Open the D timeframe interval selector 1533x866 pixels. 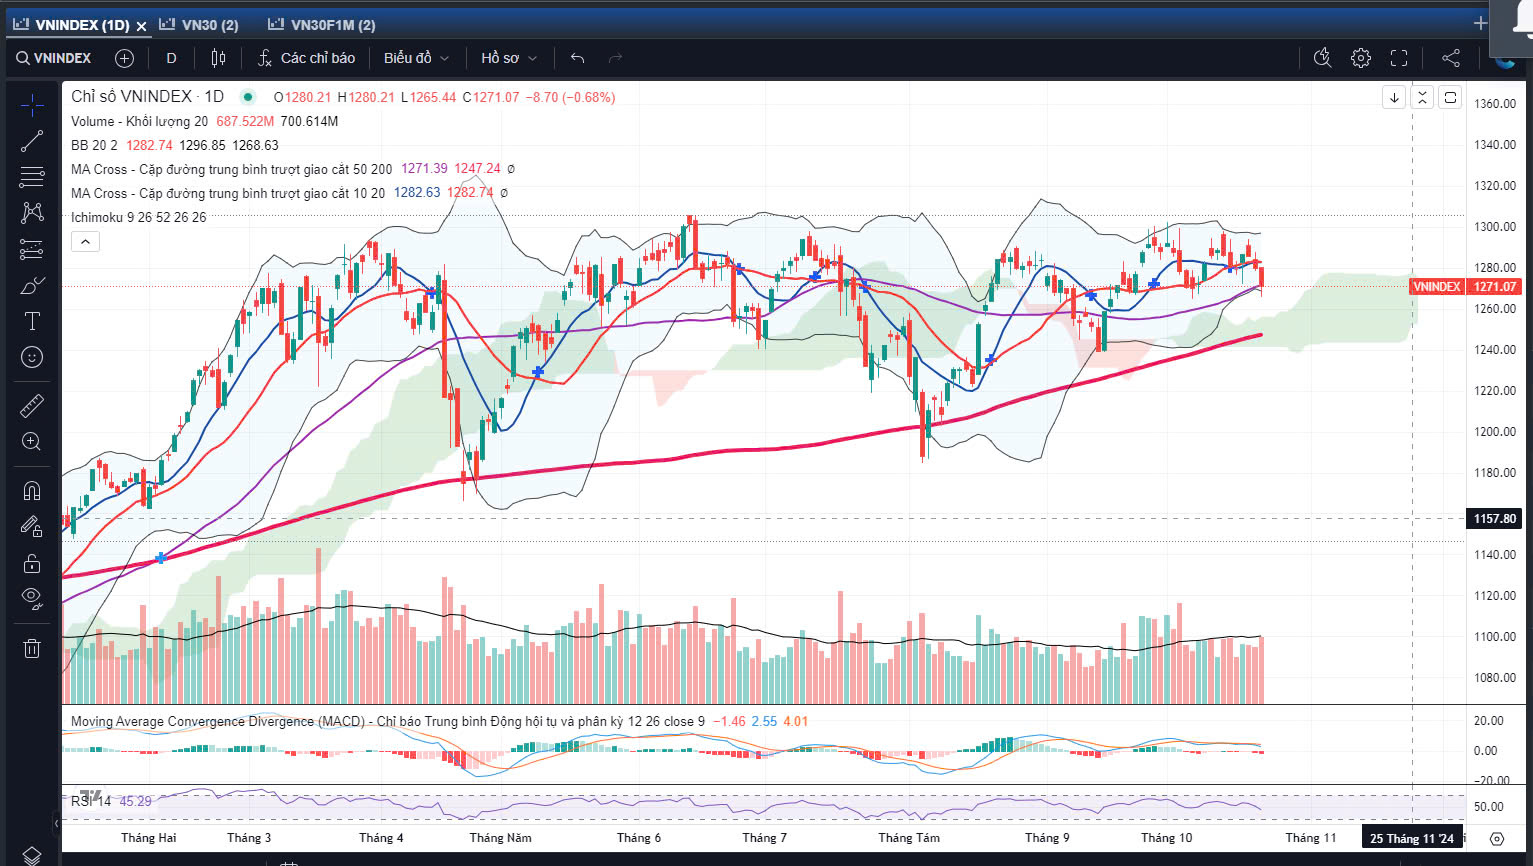point(171,58)
